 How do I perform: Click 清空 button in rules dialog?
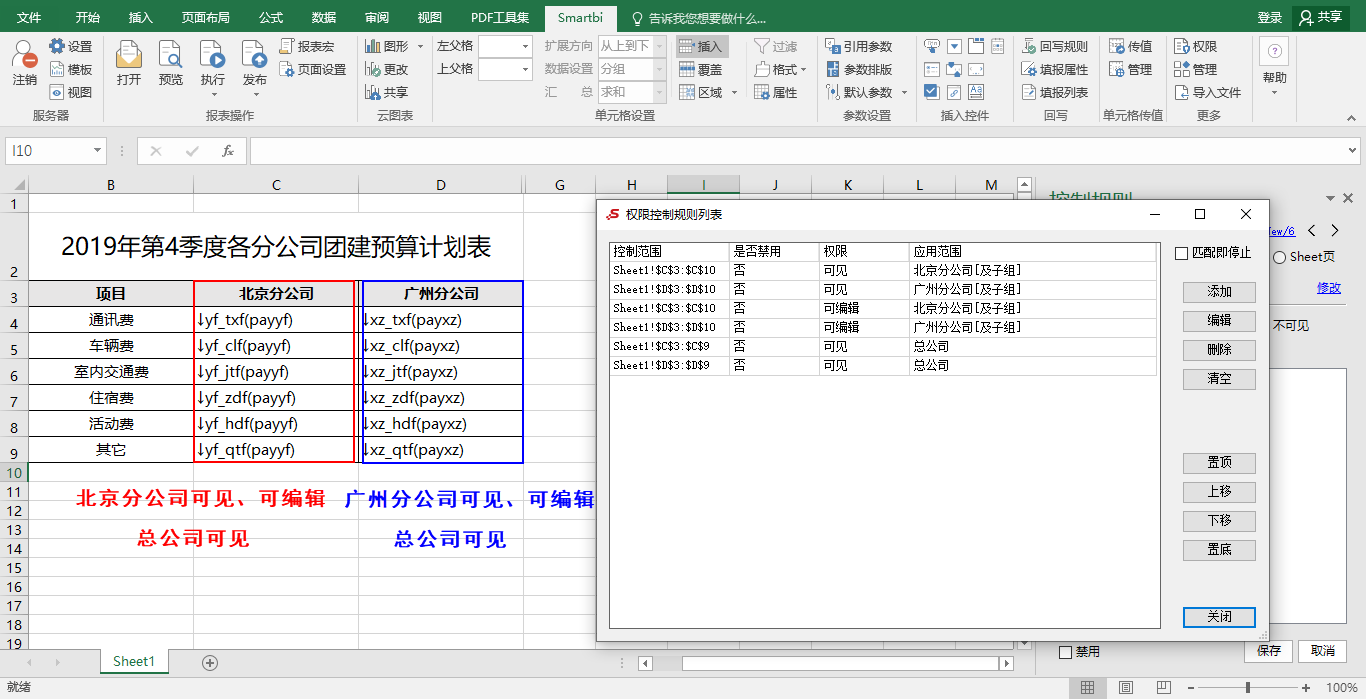click(x=1219, y=379)
